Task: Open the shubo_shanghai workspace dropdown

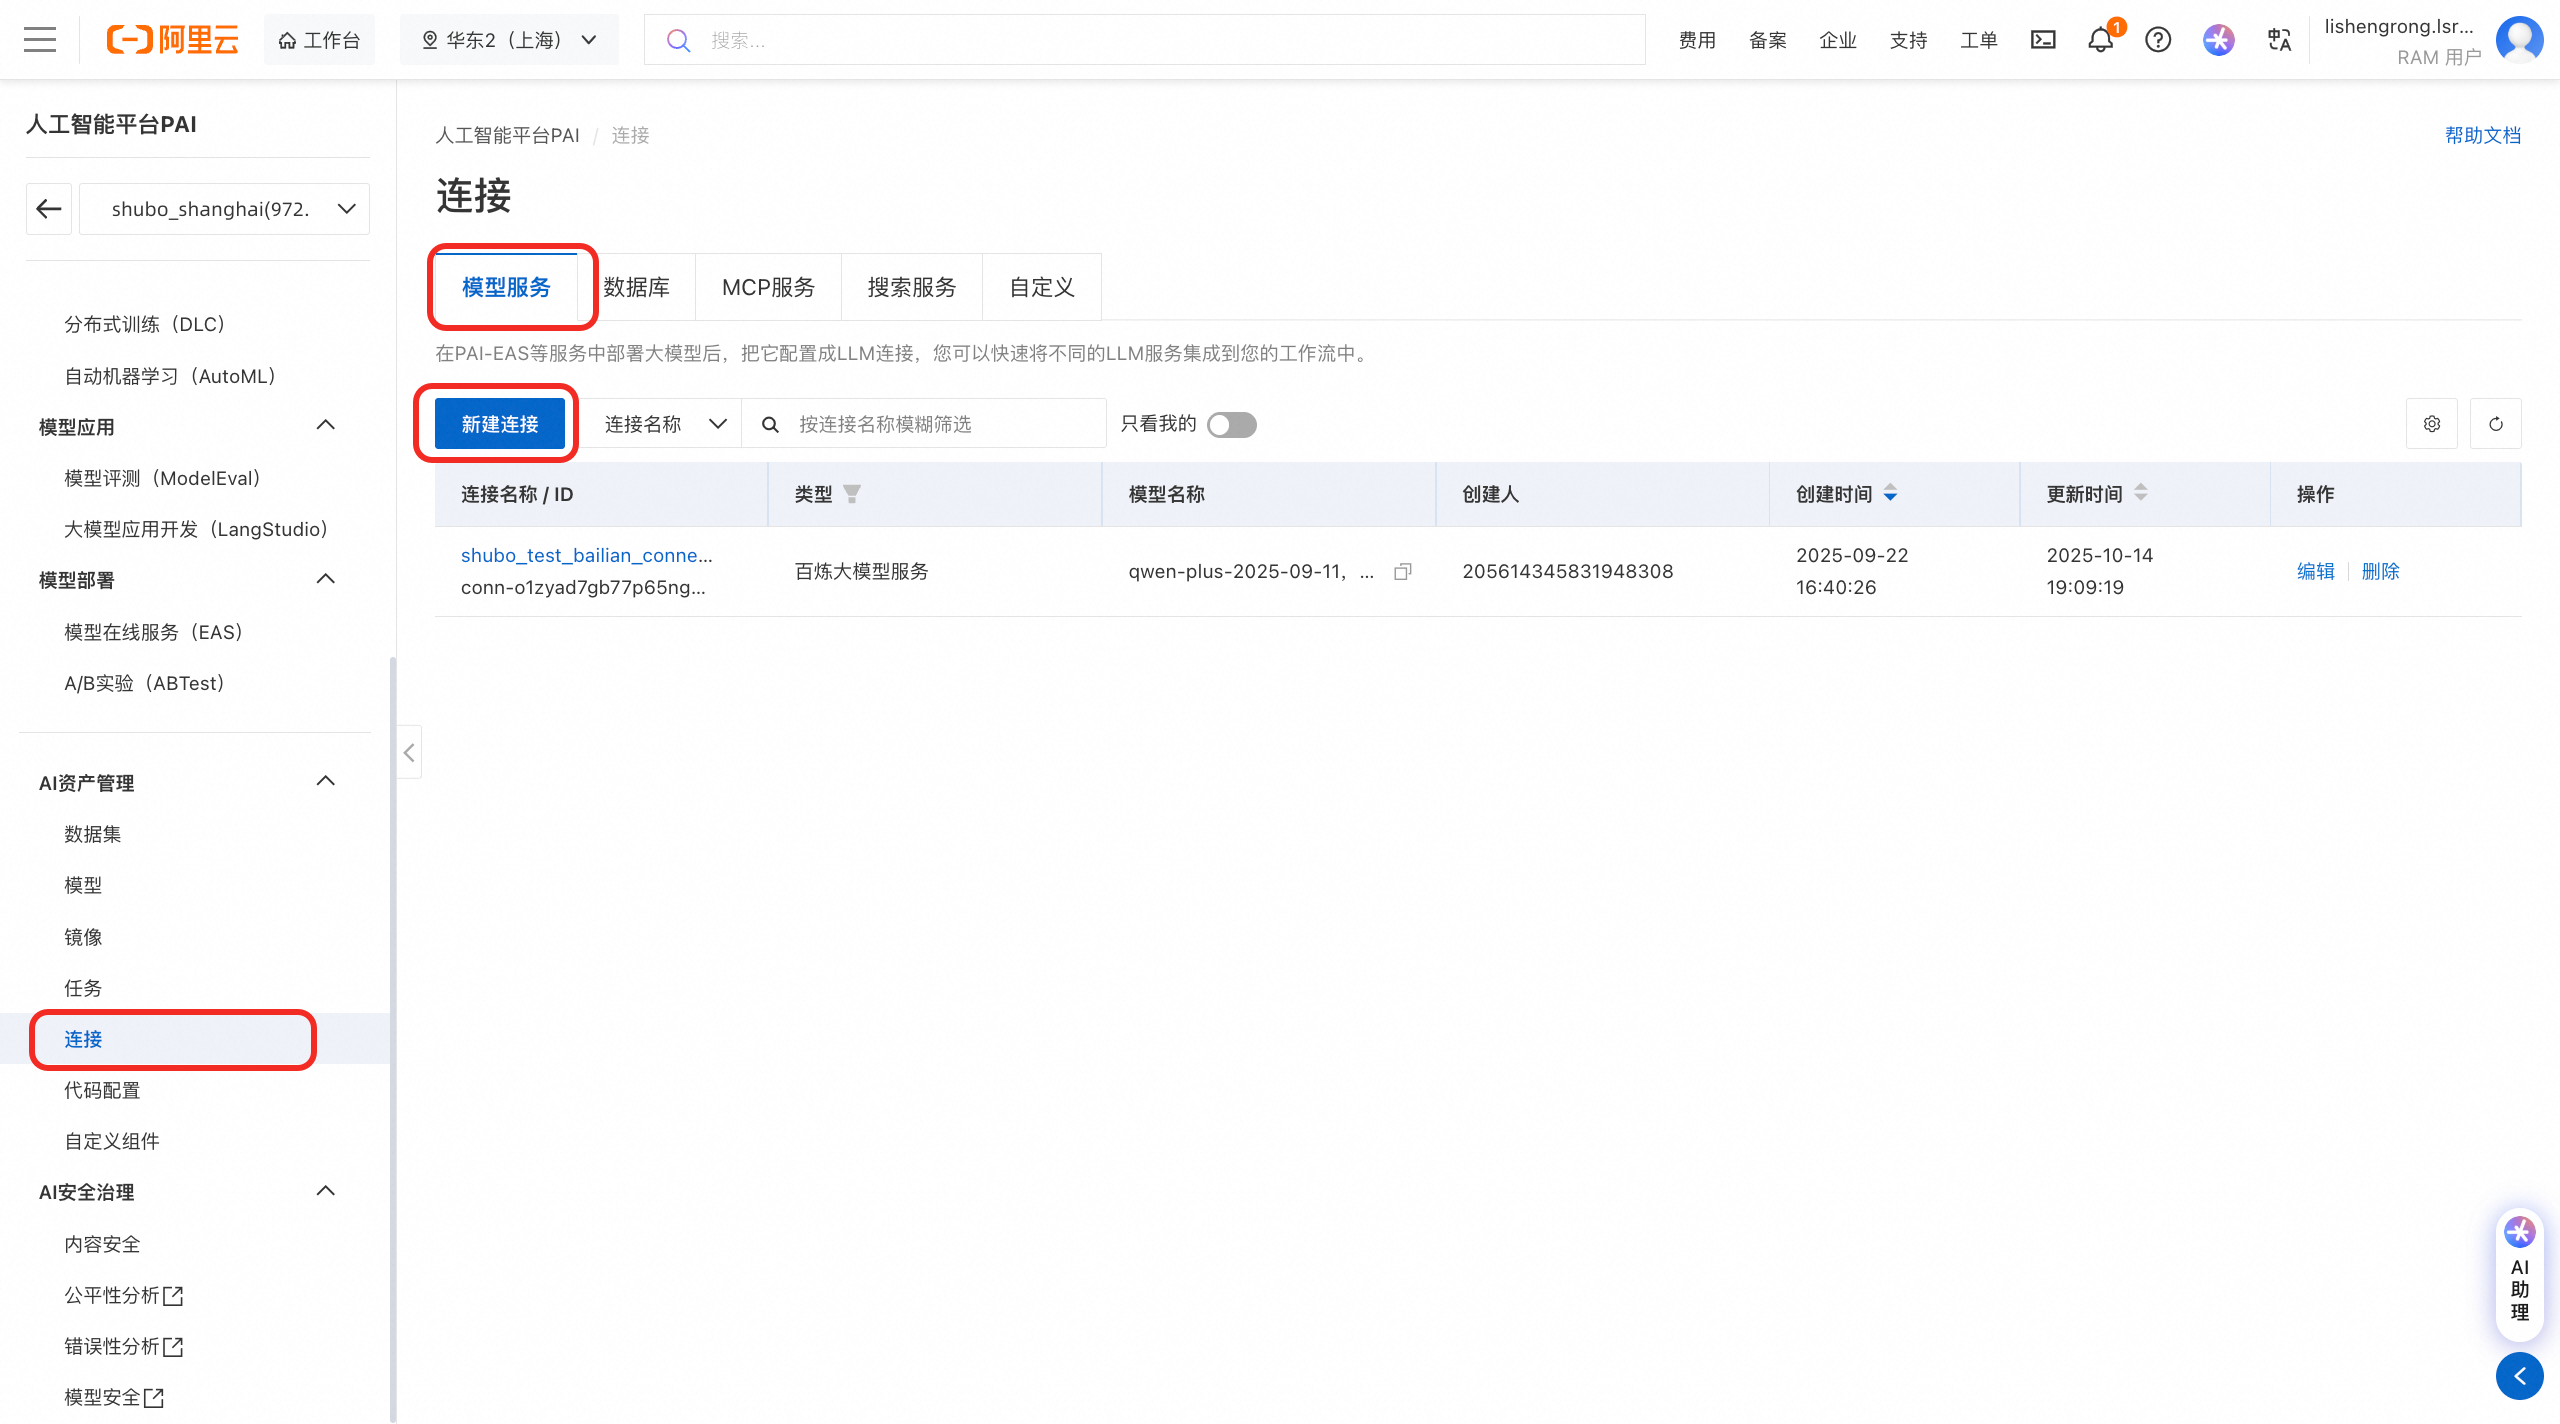Action: coord(224,209)
